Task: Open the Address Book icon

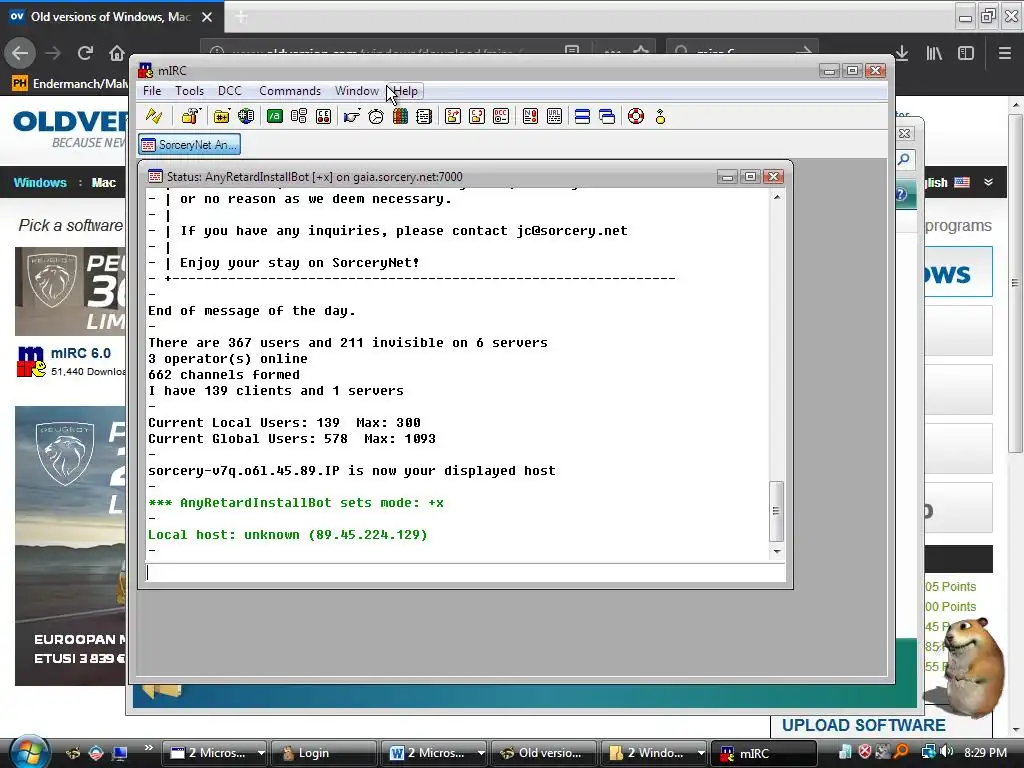Action: (424, 116)
